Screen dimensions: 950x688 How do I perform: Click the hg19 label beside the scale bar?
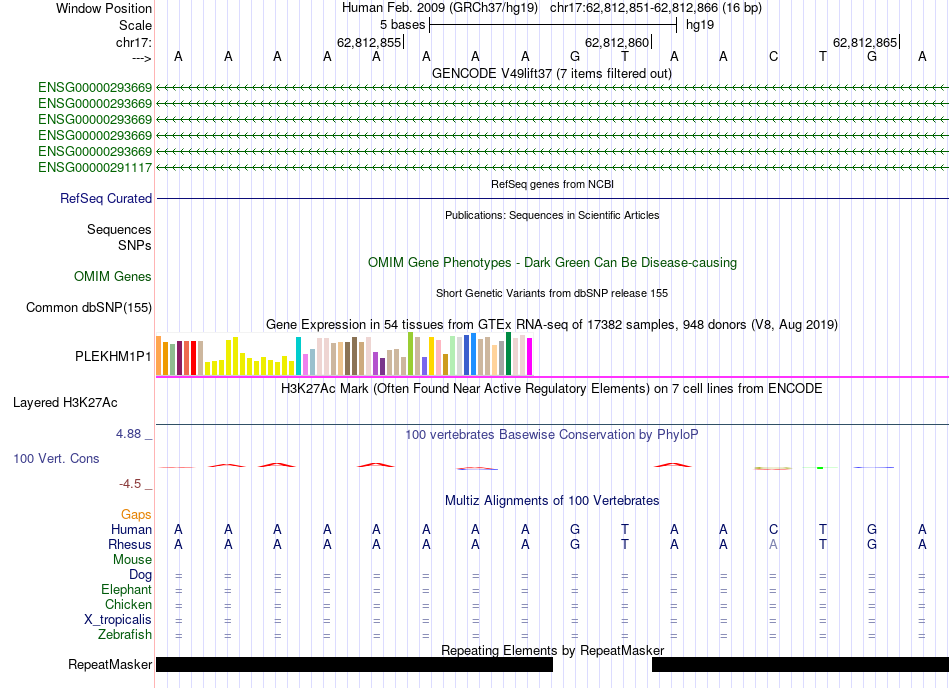[700, 25]
